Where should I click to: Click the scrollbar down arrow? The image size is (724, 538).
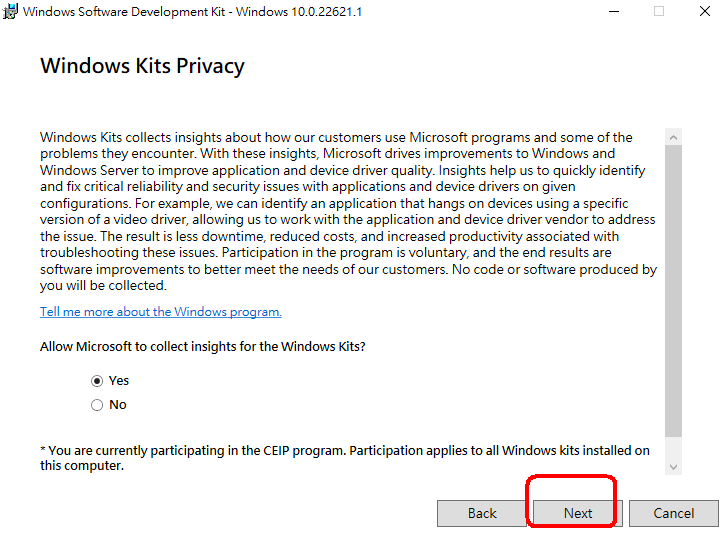tap(673, 467)
